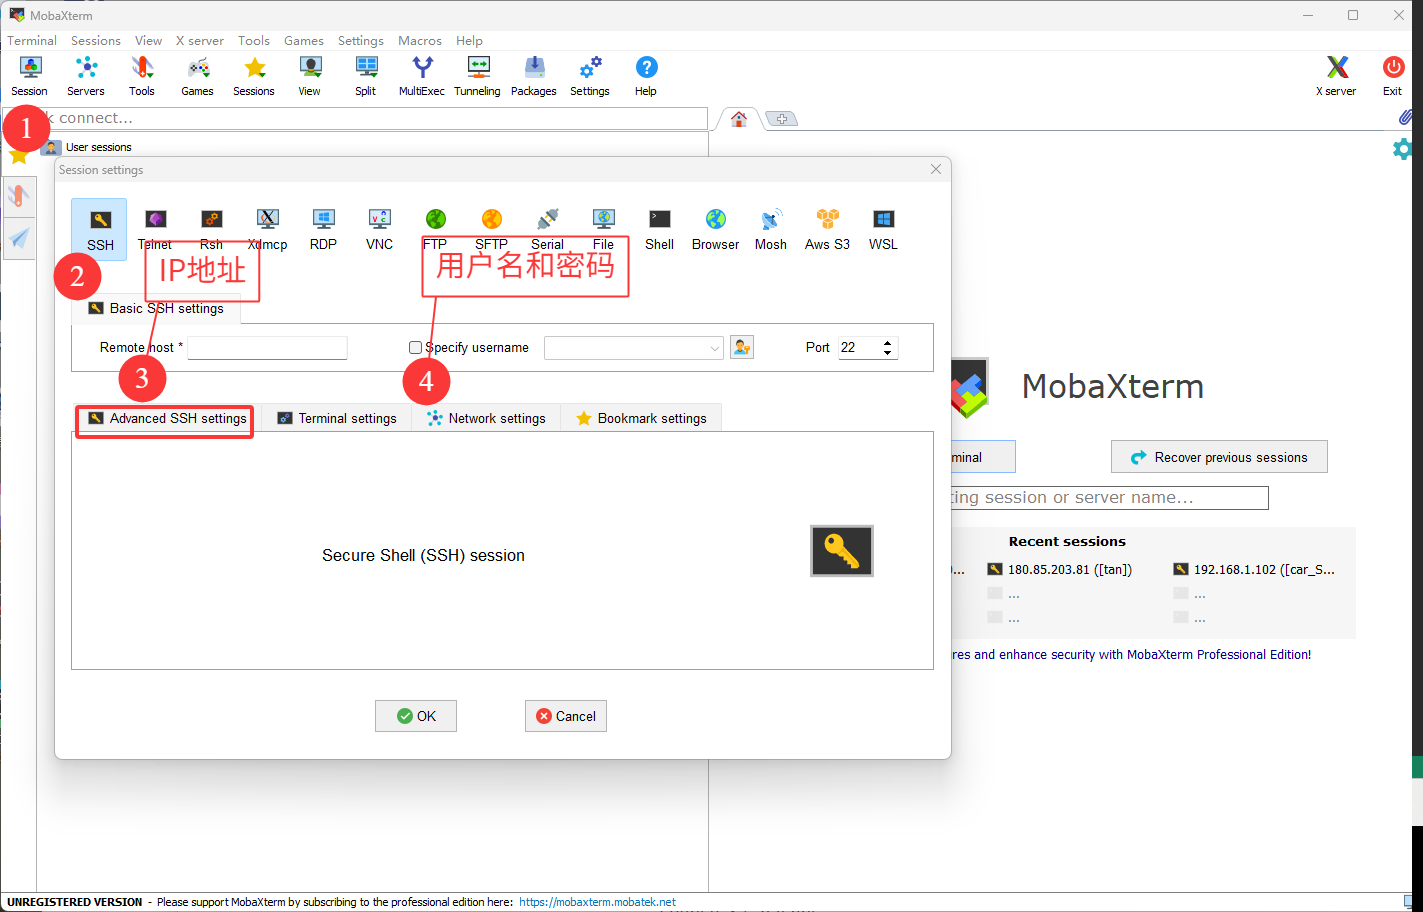The image size is (1423, 912).
Task: Select the VNC session type
Action: point(379,230)
